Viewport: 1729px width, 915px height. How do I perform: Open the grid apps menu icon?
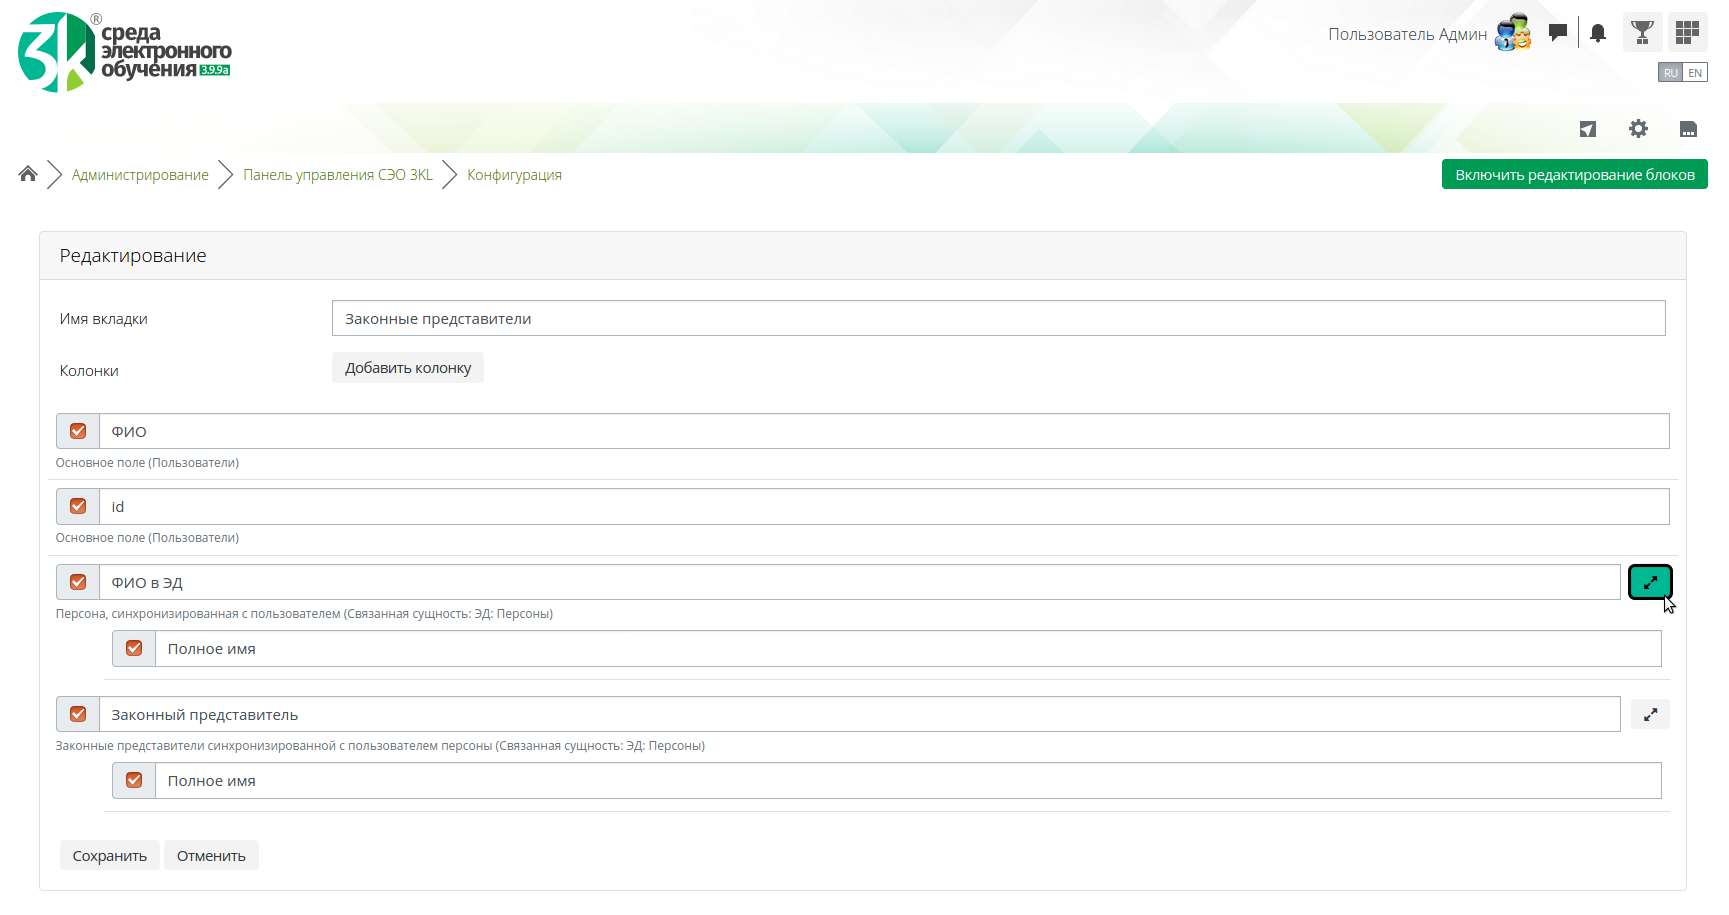click(1687, 33)
